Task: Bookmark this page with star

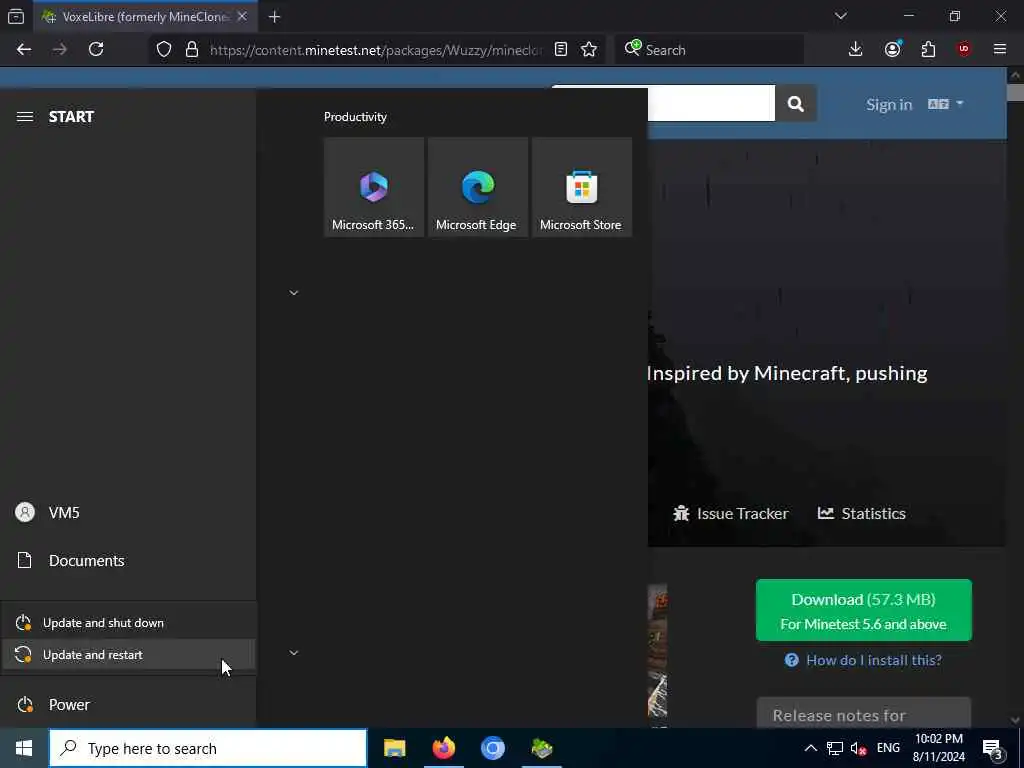Action: coord(589,50)
